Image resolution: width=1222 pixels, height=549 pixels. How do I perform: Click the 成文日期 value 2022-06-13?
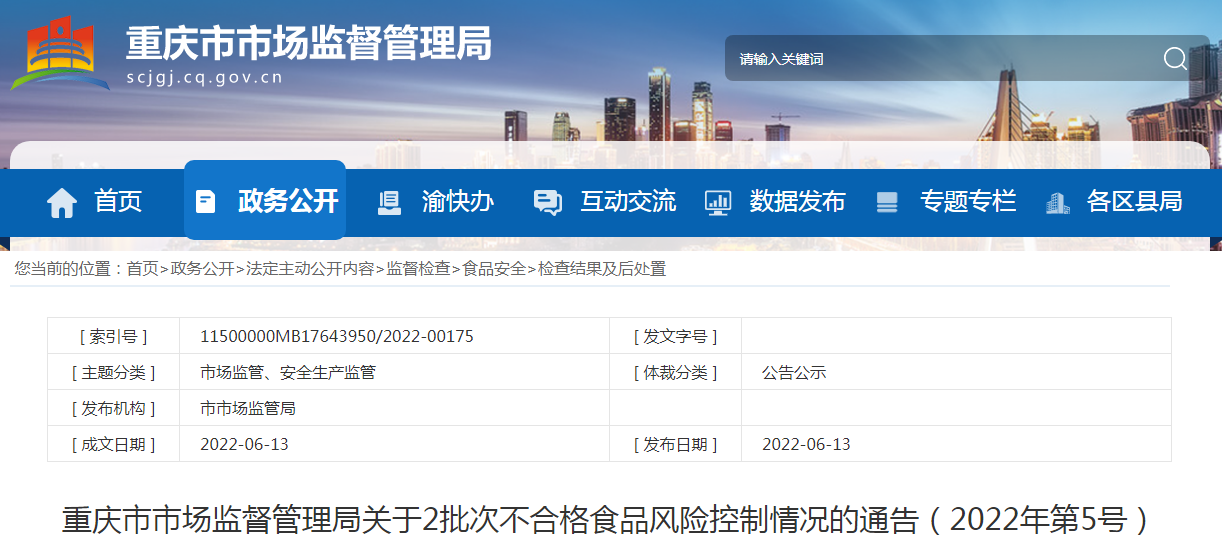[x=244, y=444]
